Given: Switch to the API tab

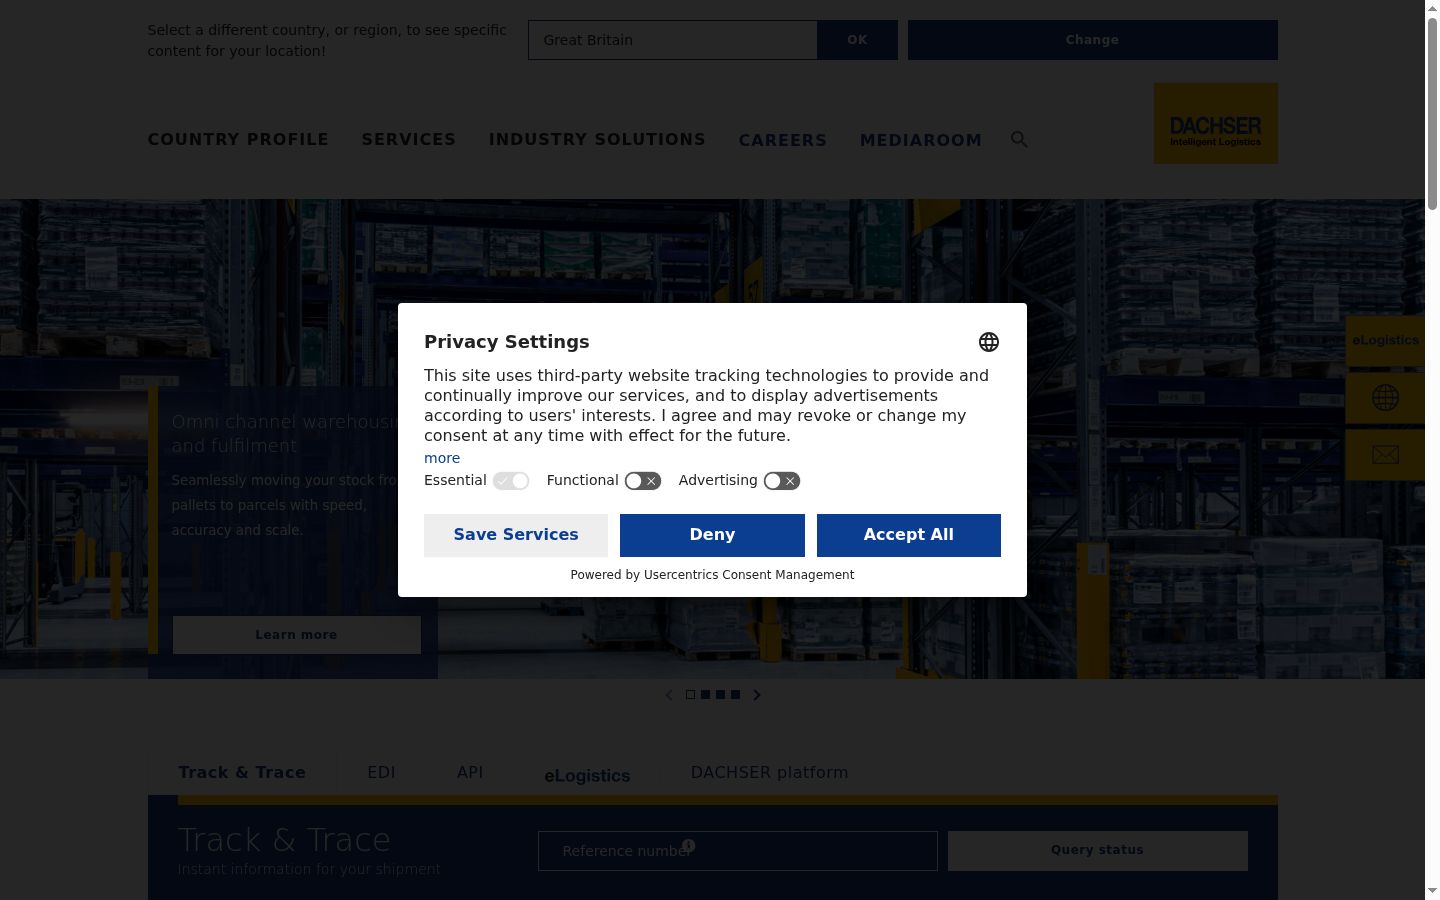Looking at the screenshot, I should pos(470,773).
